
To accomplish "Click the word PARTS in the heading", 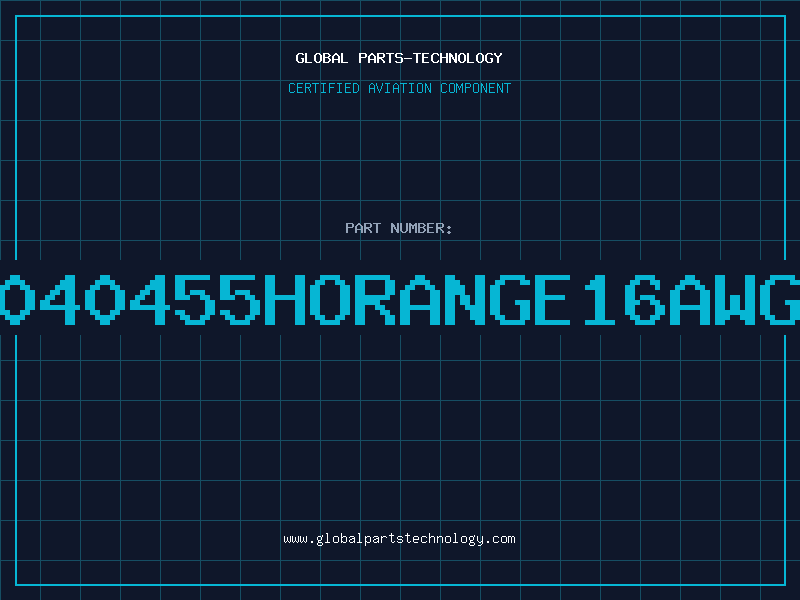I will 381,58.
